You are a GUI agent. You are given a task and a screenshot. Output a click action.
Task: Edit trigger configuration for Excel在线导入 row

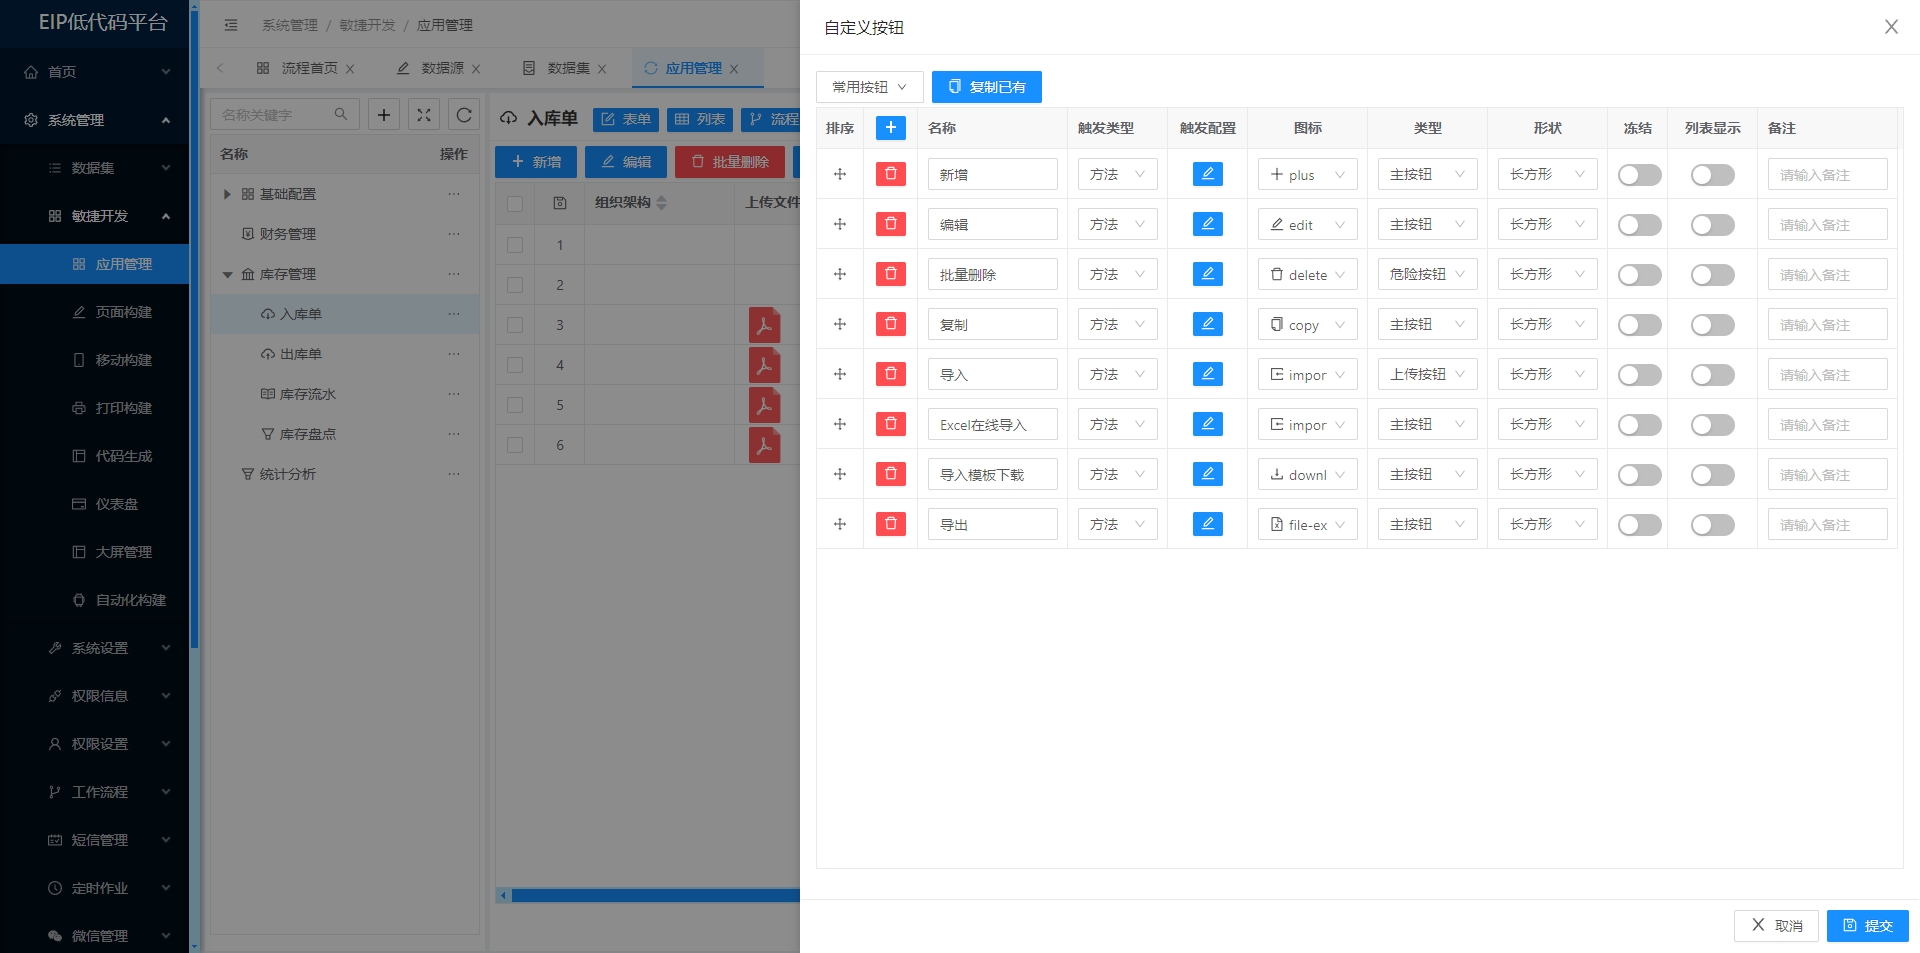[1207, 424]
